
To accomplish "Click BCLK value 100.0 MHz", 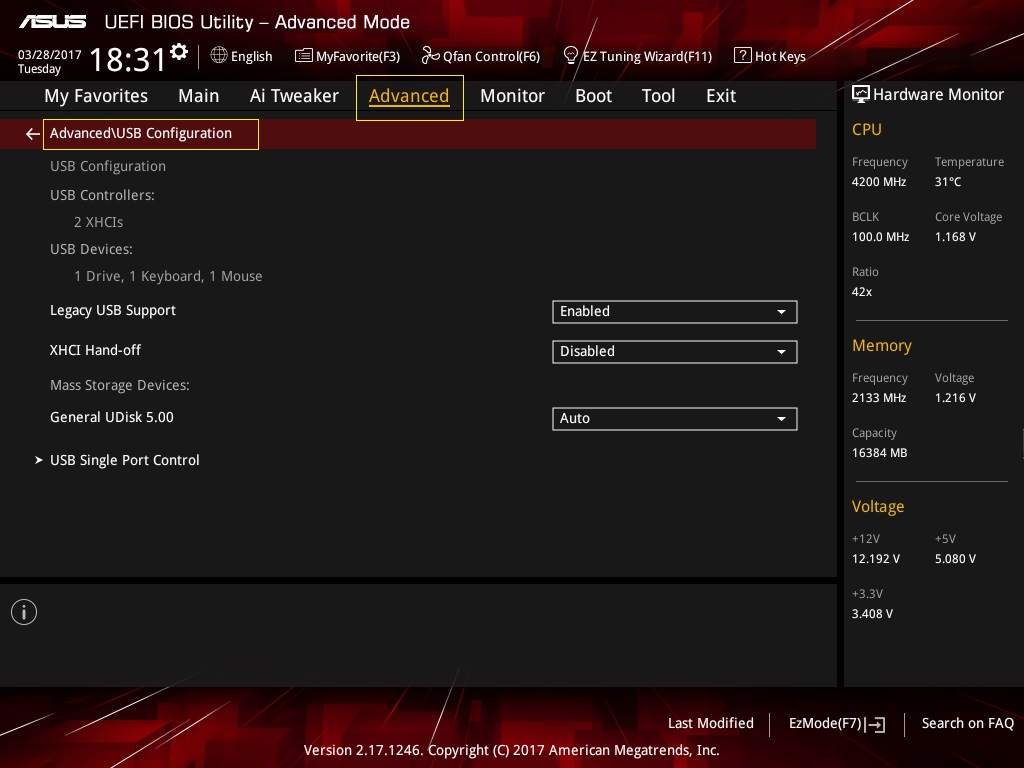I will point(880,237).
